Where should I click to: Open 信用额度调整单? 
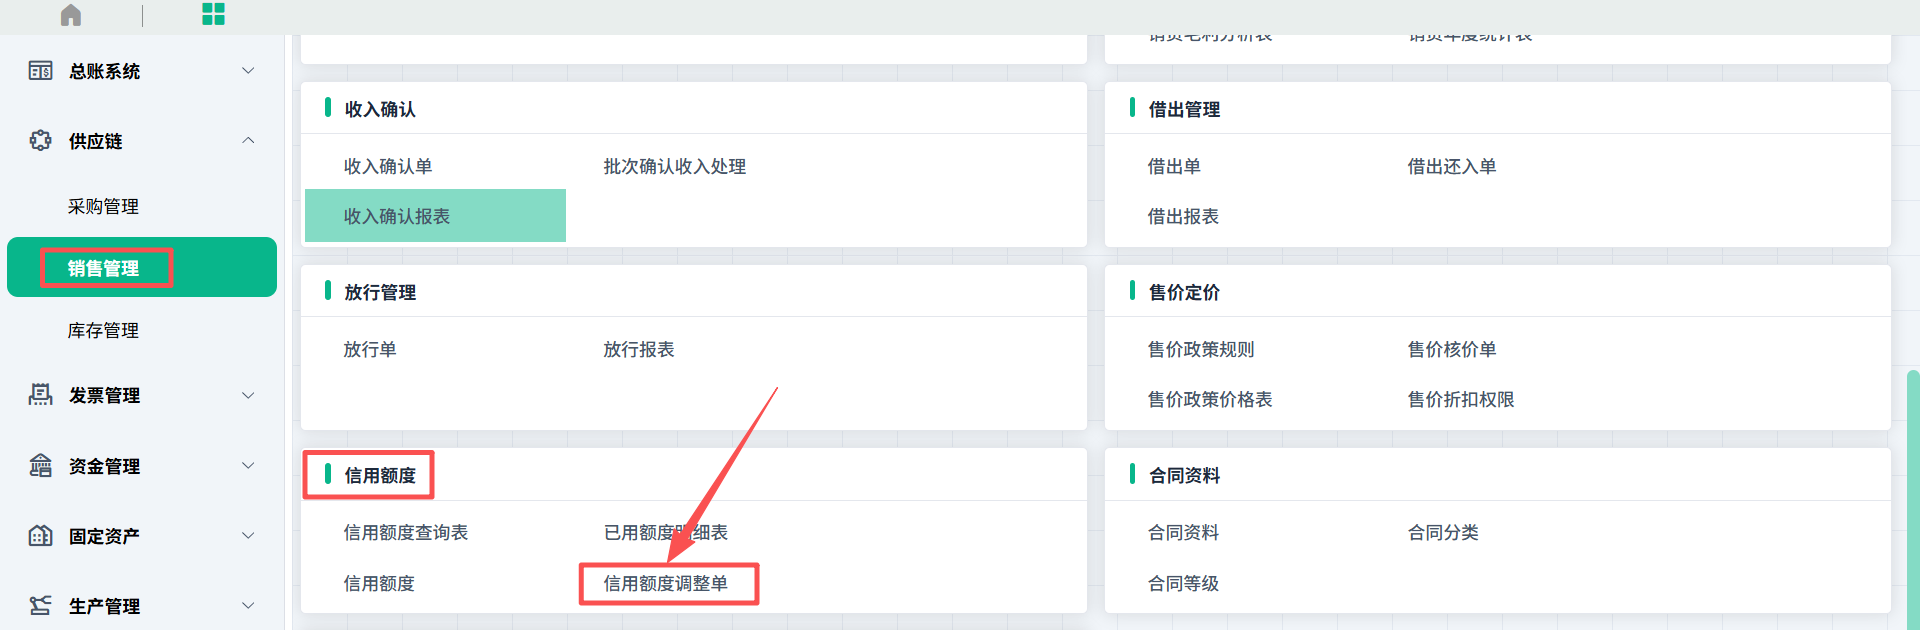(666, 584)
